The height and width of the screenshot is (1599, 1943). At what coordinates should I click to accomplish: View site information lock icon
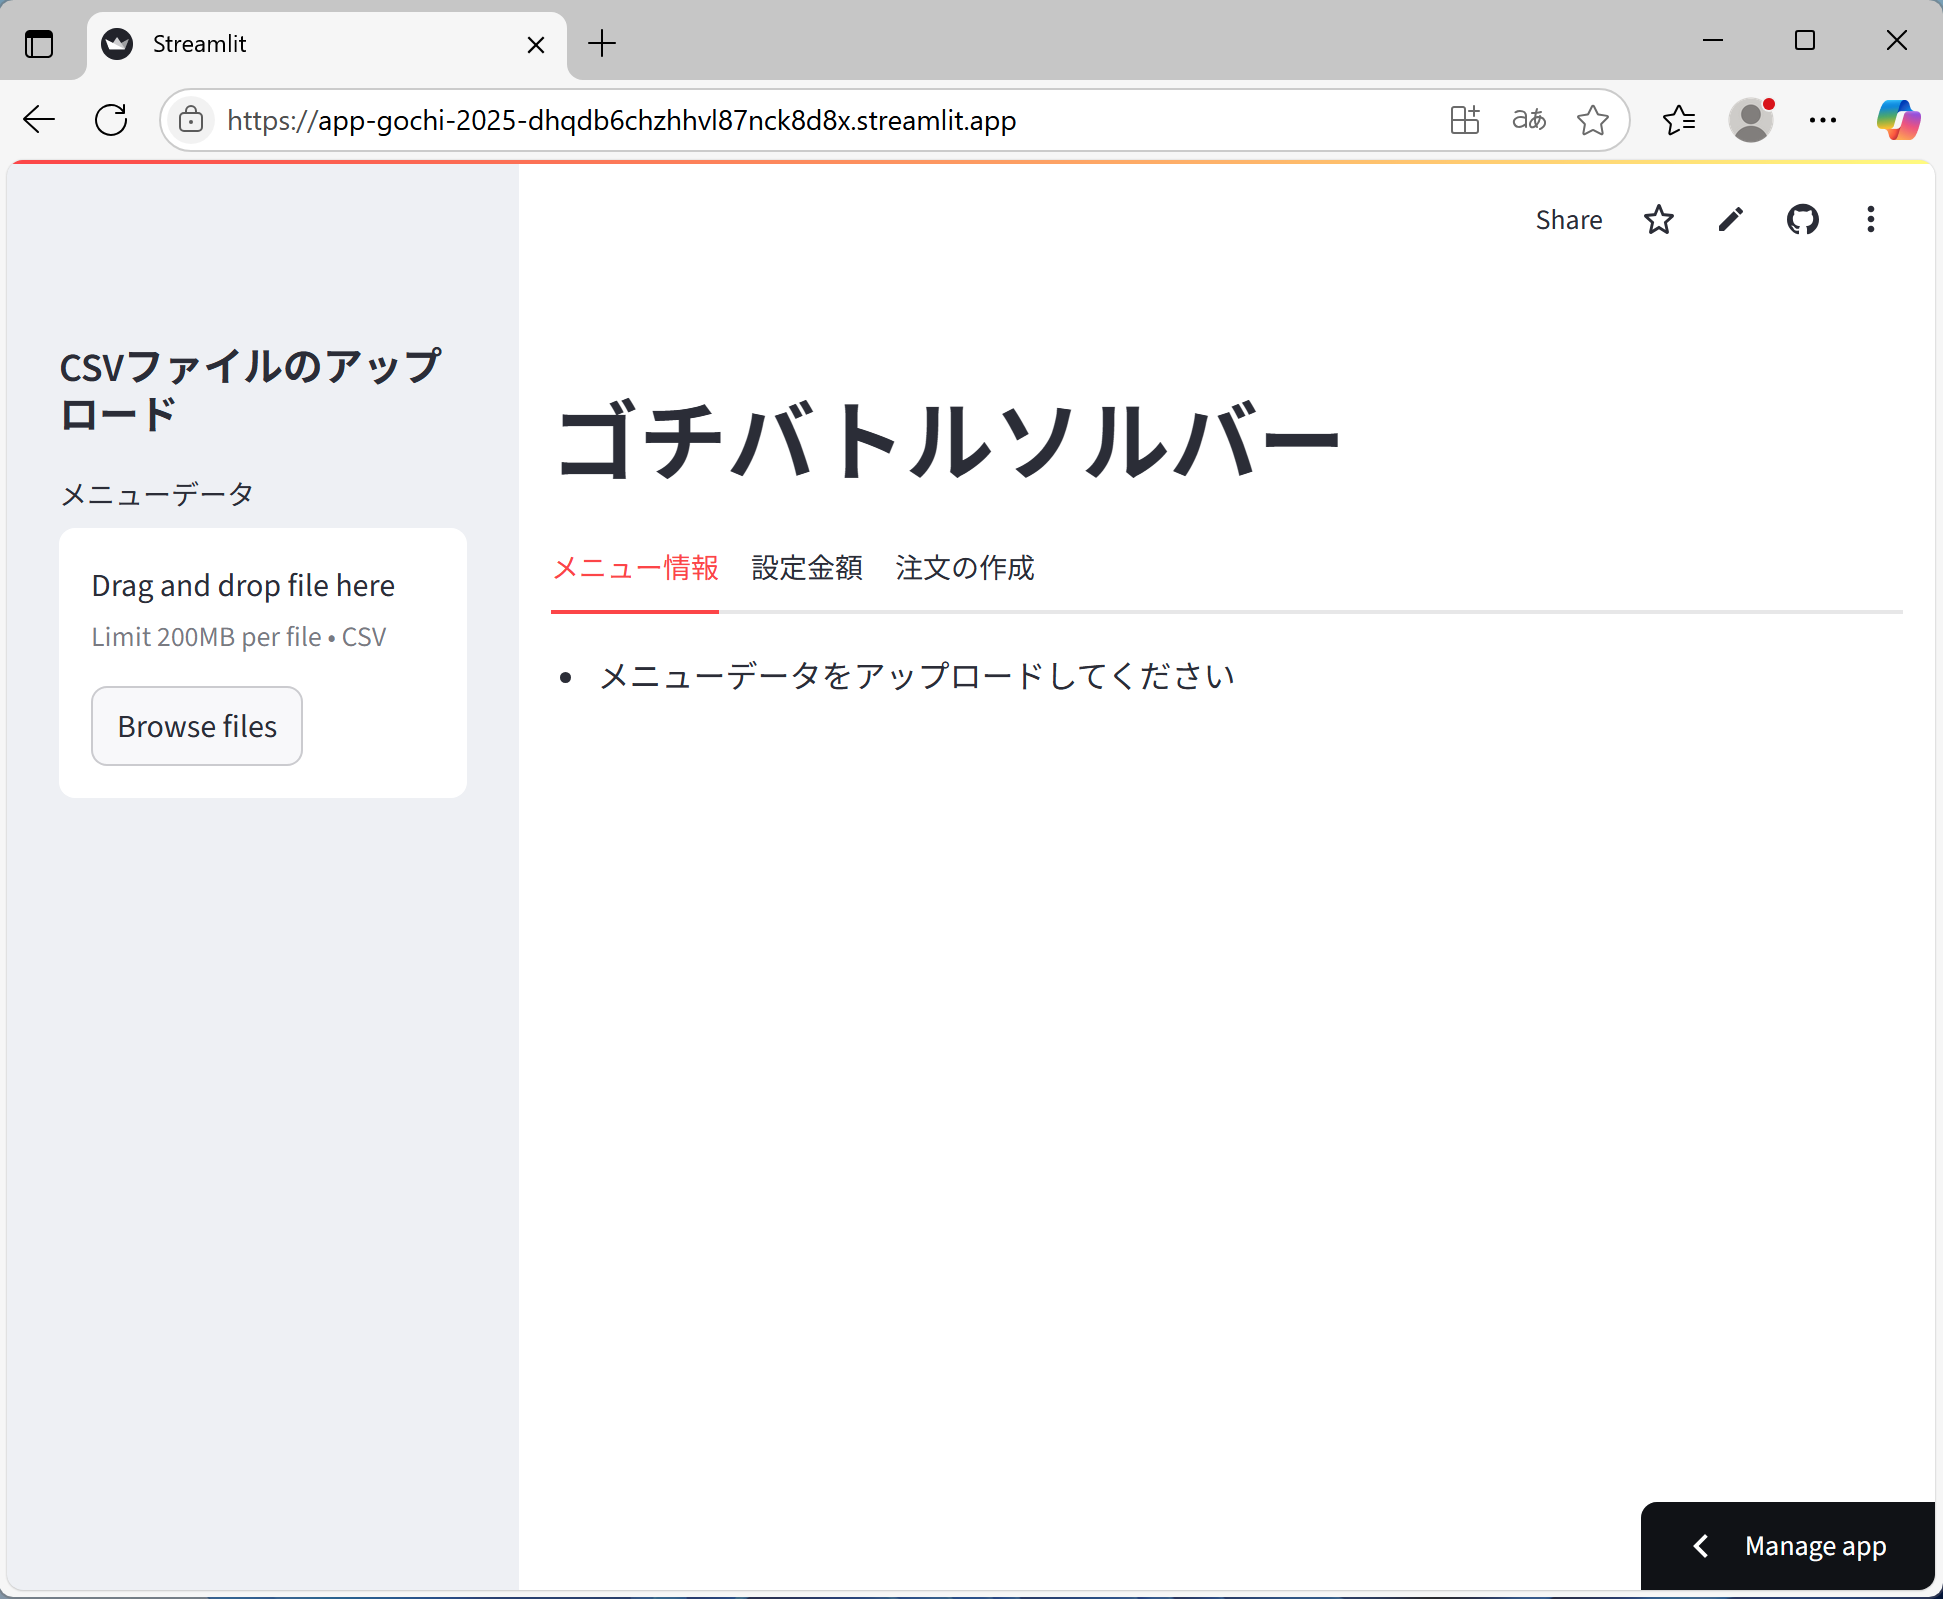pos(191,120)
